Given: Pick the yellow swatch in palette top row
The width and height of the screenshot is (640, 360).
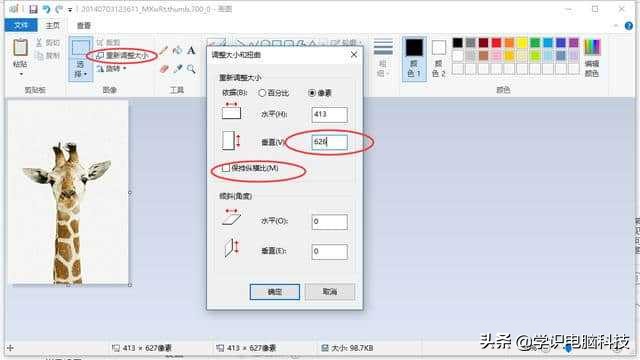Looking at the screenshot, I should point(522,42).
